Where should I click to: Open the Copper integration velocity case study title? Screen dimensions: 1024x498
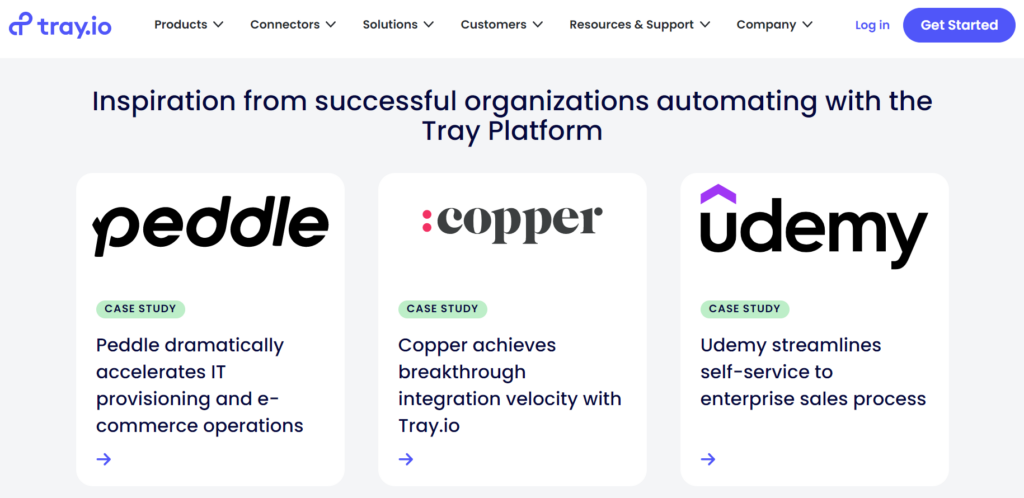(x=510, y=385)
